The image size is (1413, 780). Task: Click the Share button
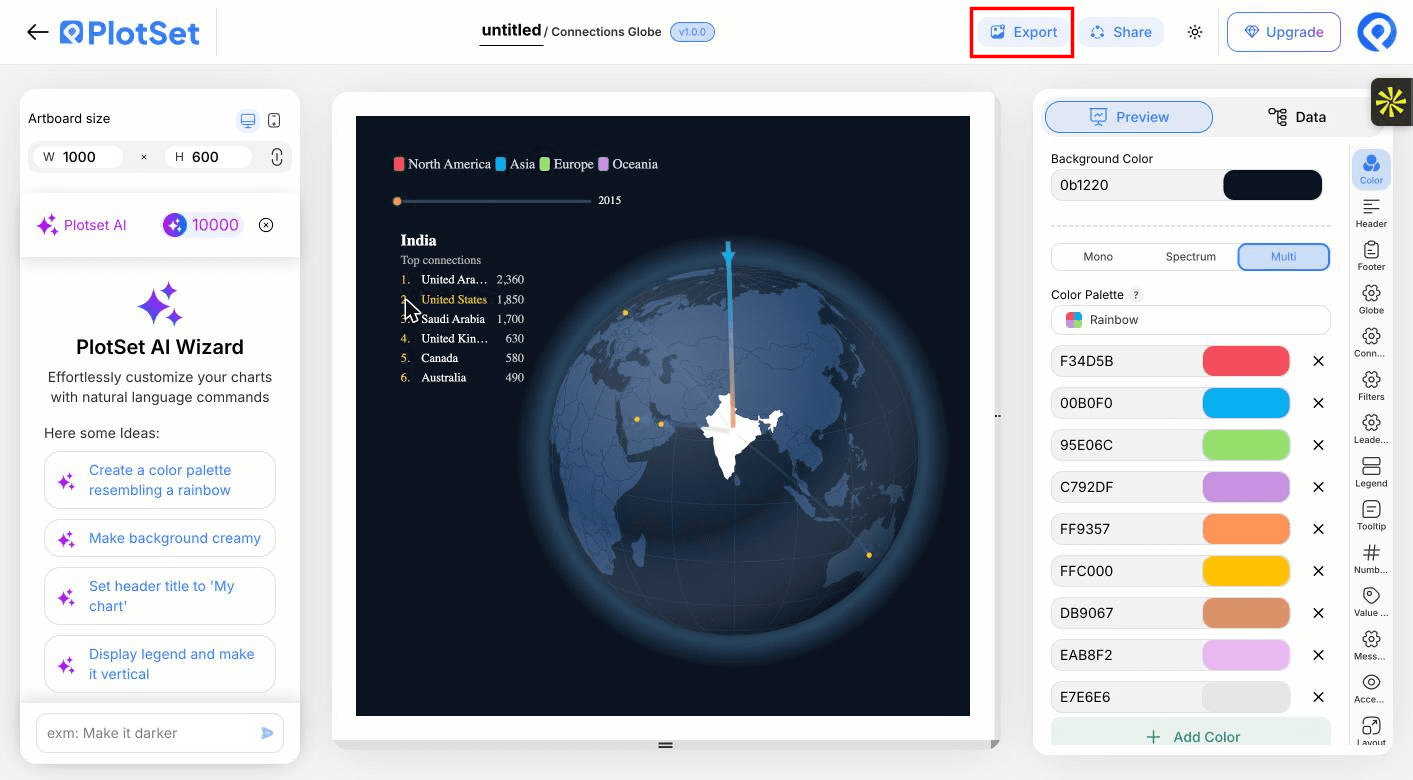pos(1120,32)
